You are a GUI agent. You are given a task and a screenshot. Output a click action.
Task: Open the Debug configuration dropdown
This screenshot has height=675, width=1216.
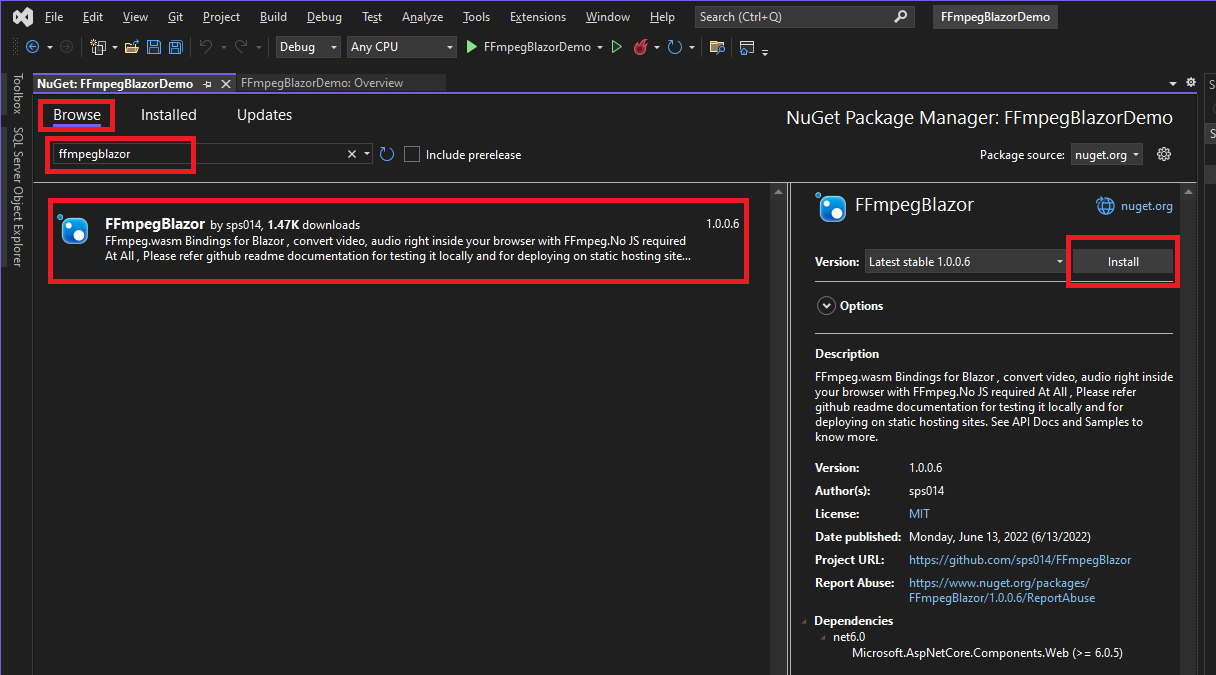[x=306, y=47]
